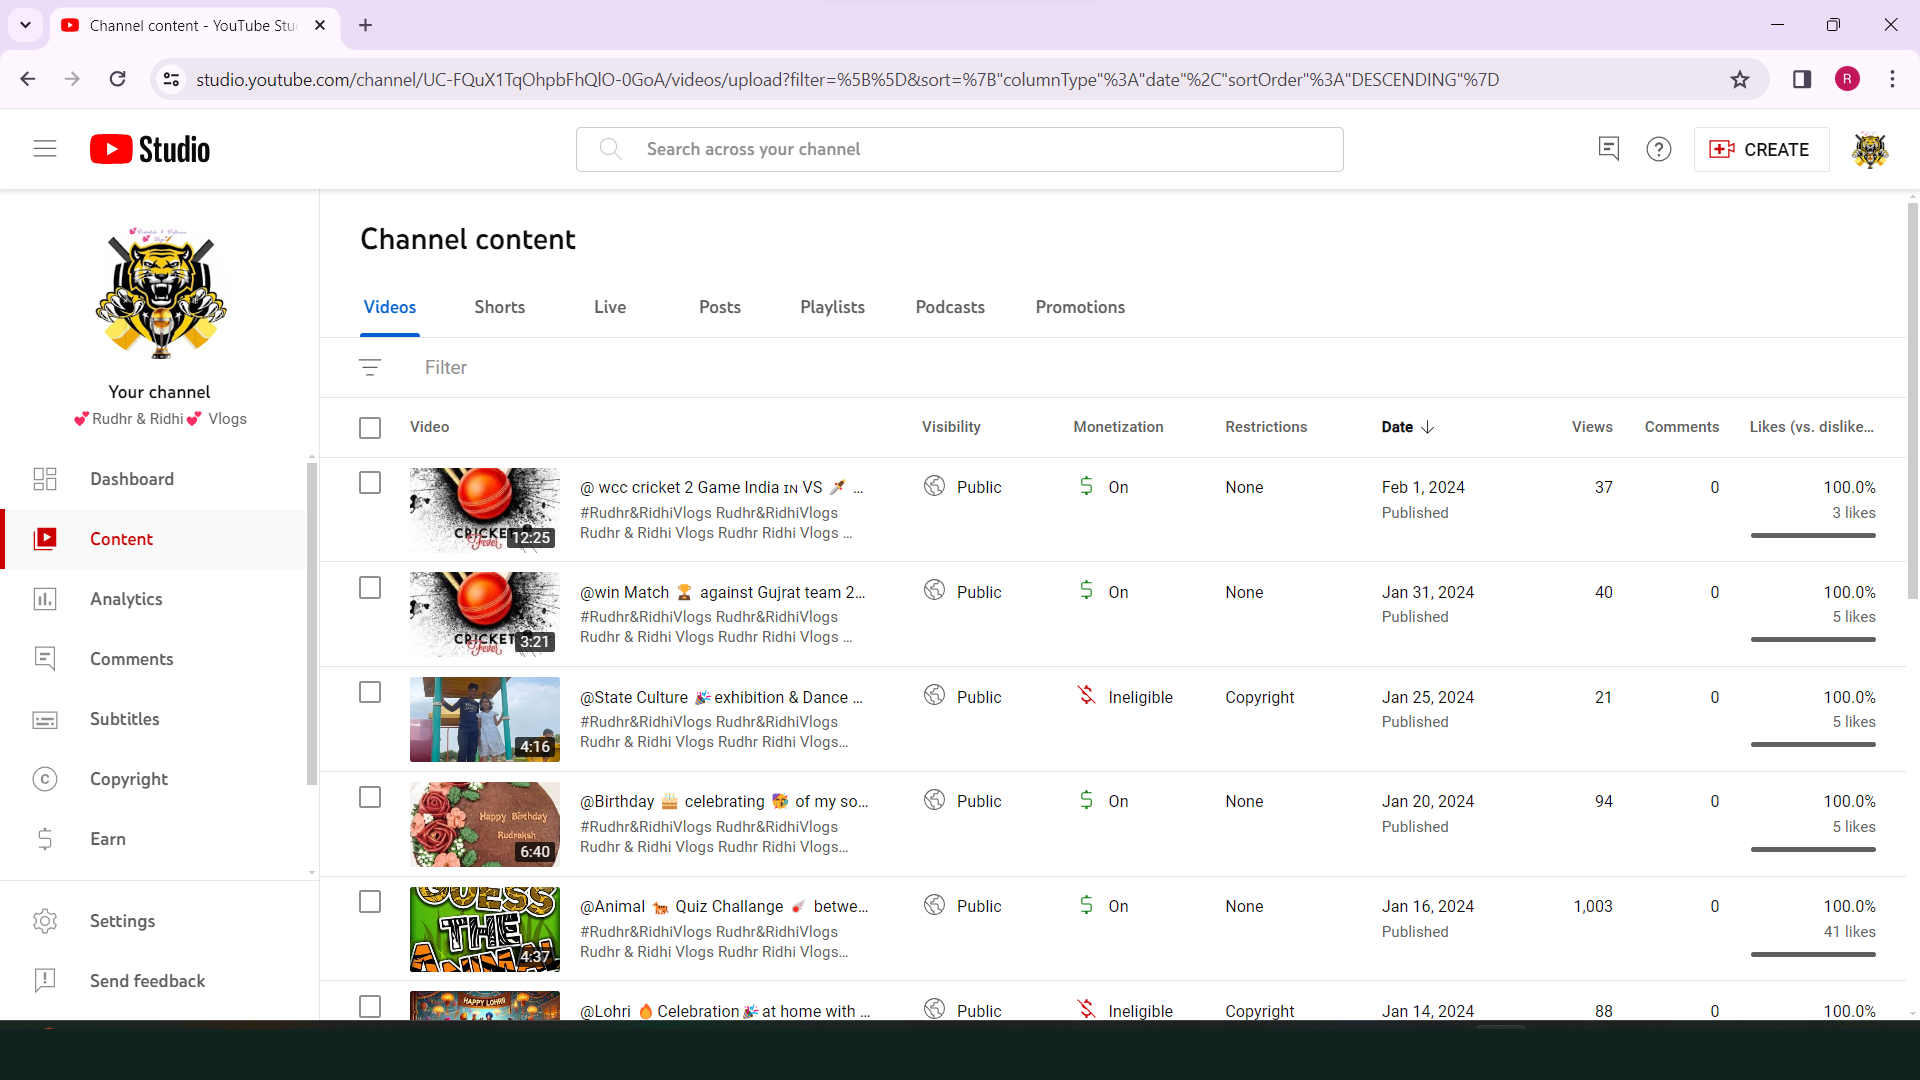Open the browser tab search dropdown chevron
1920x1080 pixels.
pyautogui.click(x=25, y=25)
